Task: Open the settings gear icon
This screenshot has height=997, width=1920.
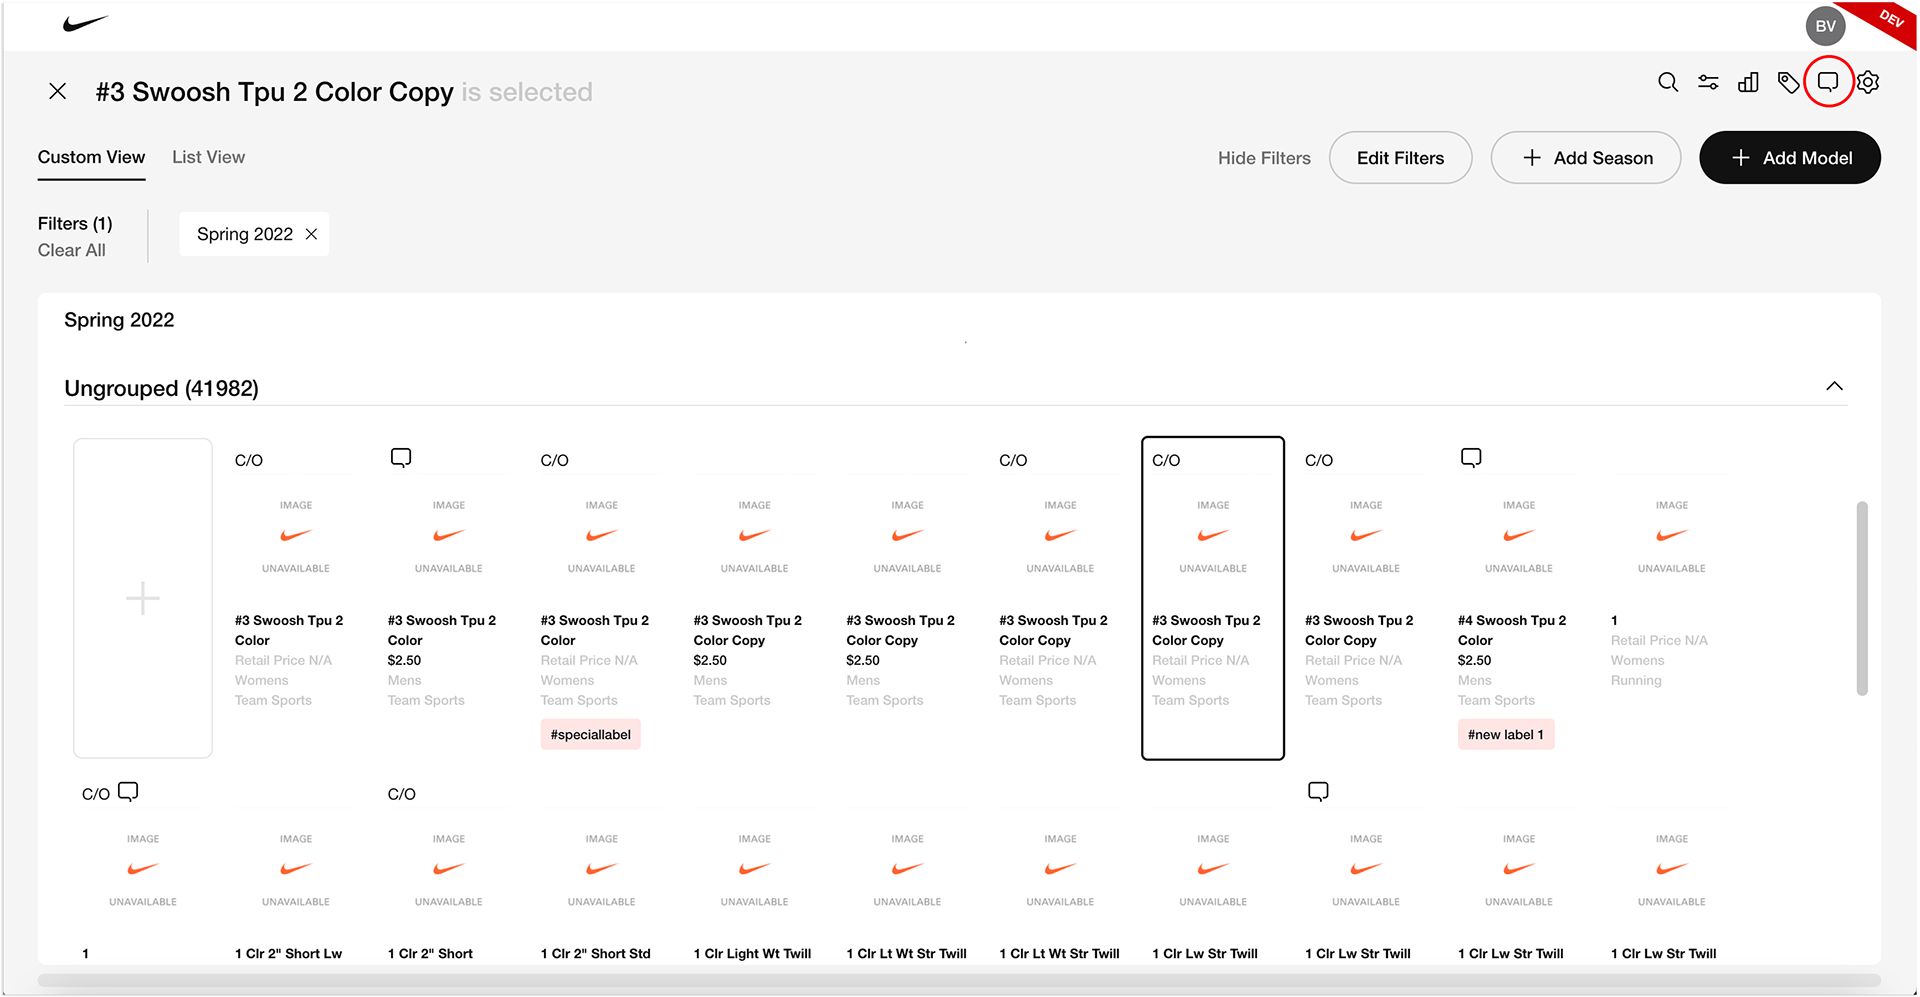Action: point(1868,83)
